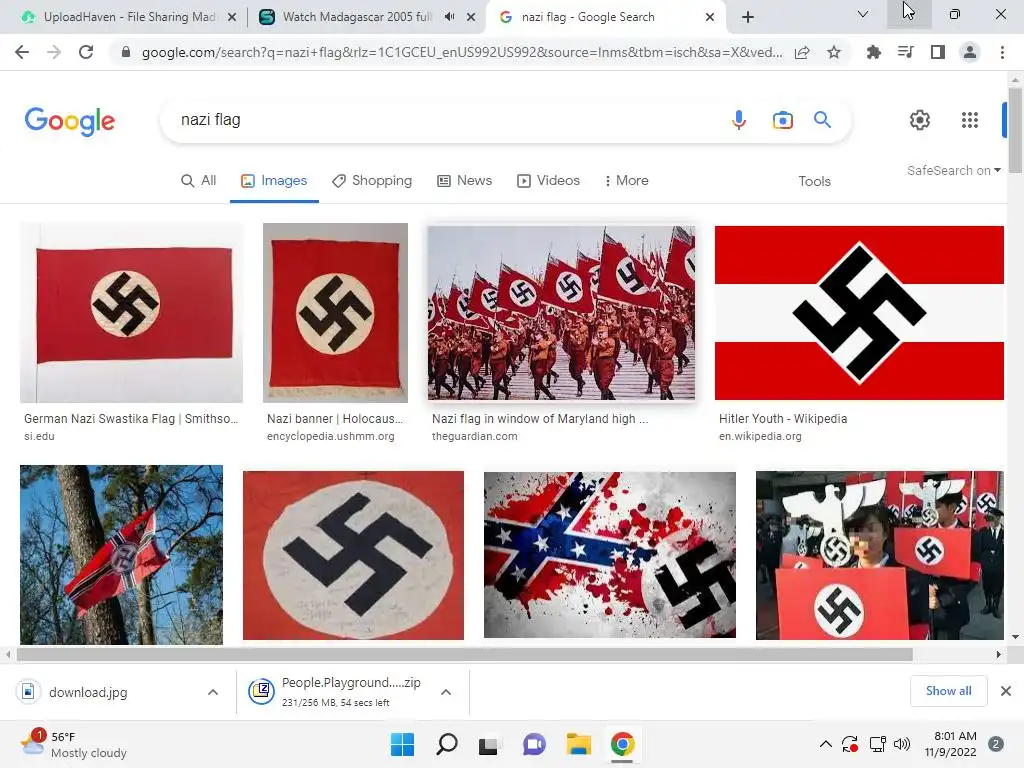This screenshot has height=768, width=1024.
Task: Open the Chrome profile avatar icon
Action: point(970,52)
